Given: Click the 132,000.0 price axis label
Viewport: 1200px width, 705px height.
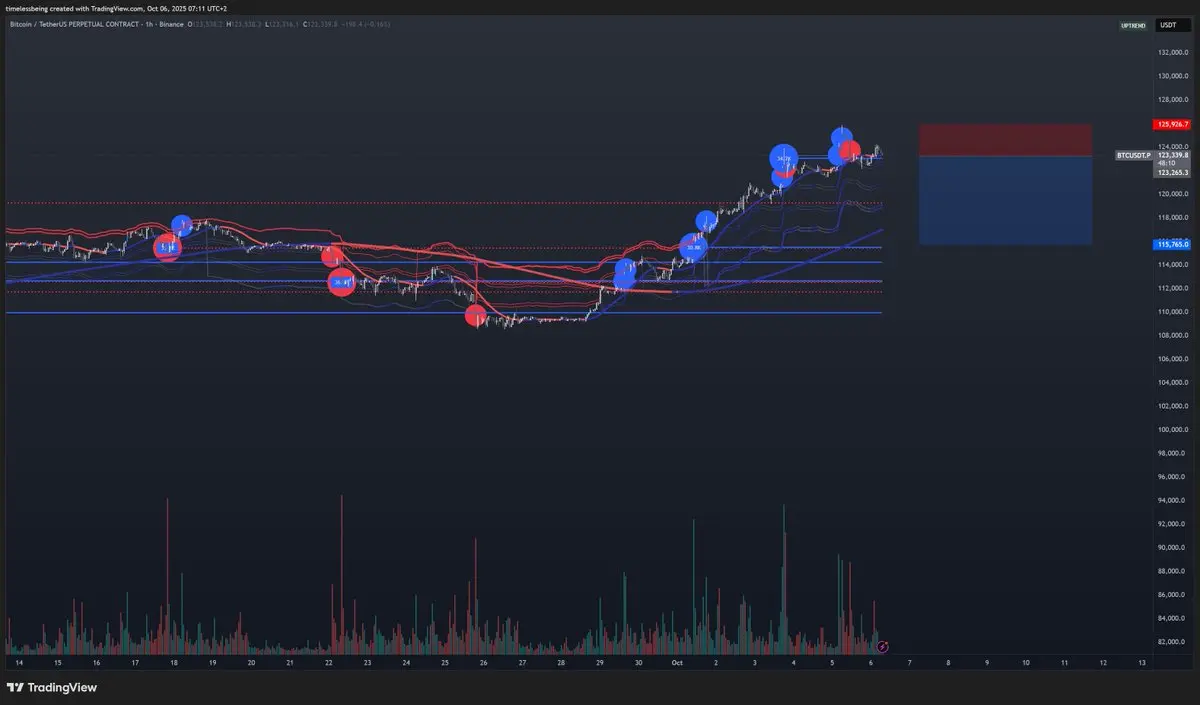Looking at the screenshot, I should tap(1172, 52).
